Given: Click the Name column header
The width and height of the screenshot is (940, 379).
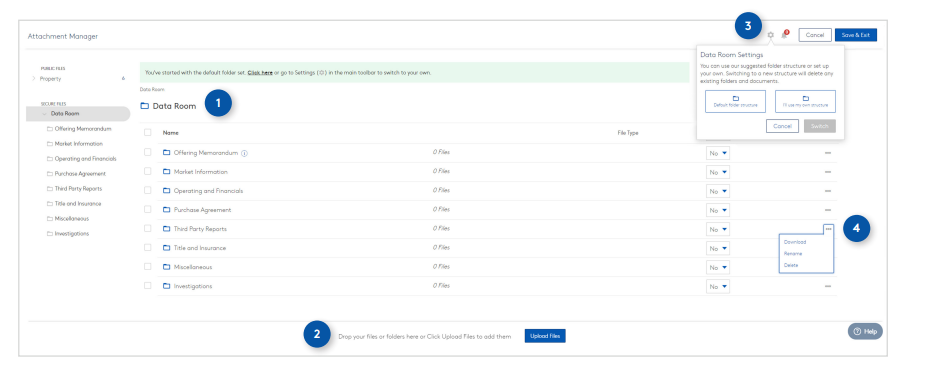Looking at the screenshot, I should 171,133.
